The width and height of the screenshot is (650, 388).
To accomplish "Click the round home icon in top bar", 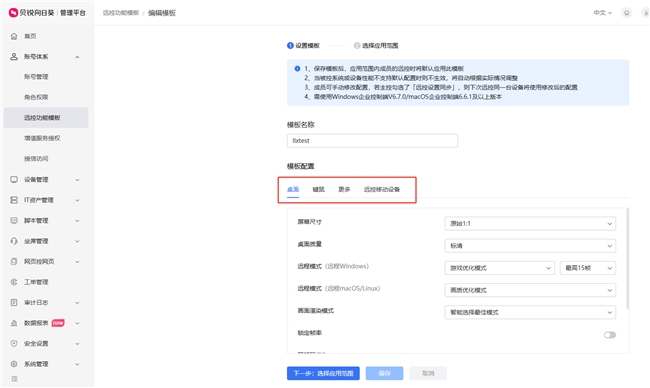I will 626,13.
